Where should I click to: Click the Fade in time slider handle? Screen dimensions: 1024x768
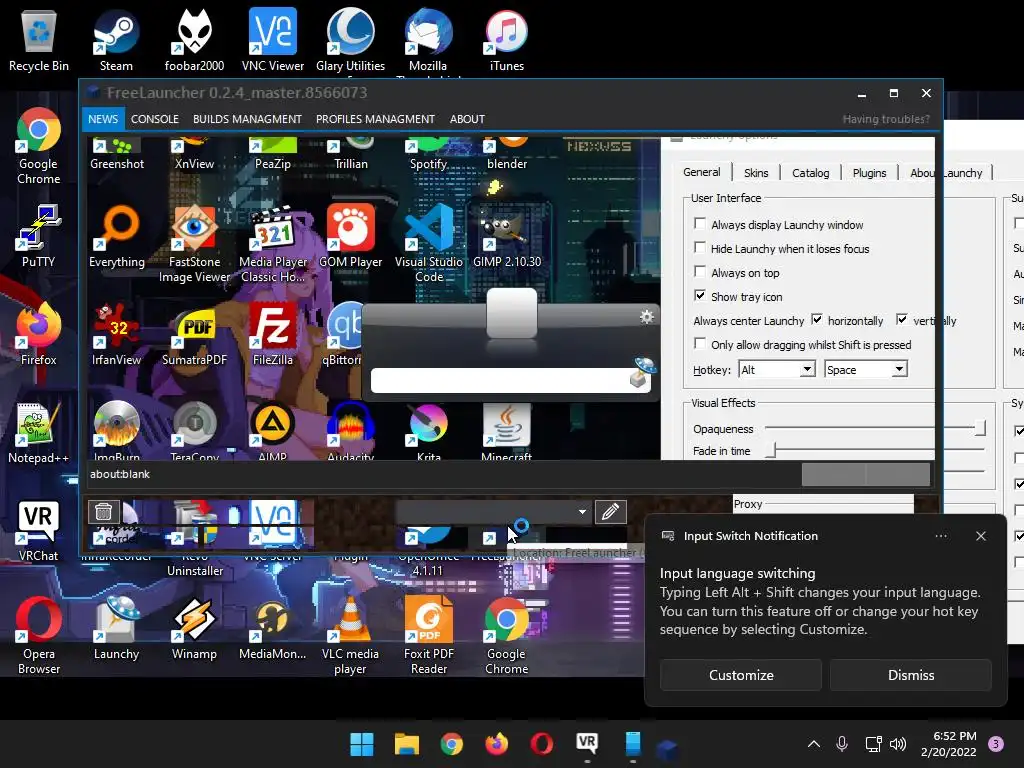pos(771,450)
